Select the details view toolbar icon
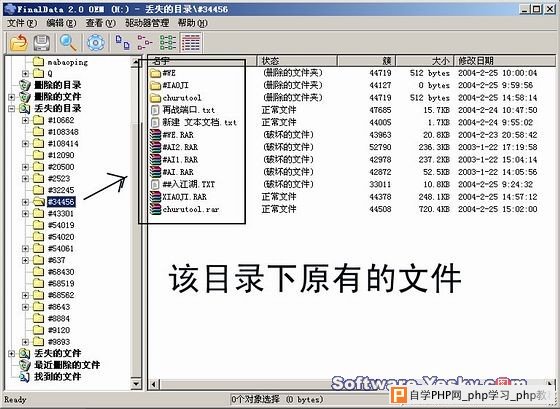The height and width of the screenshot is (409, 560). pos(191,42)
